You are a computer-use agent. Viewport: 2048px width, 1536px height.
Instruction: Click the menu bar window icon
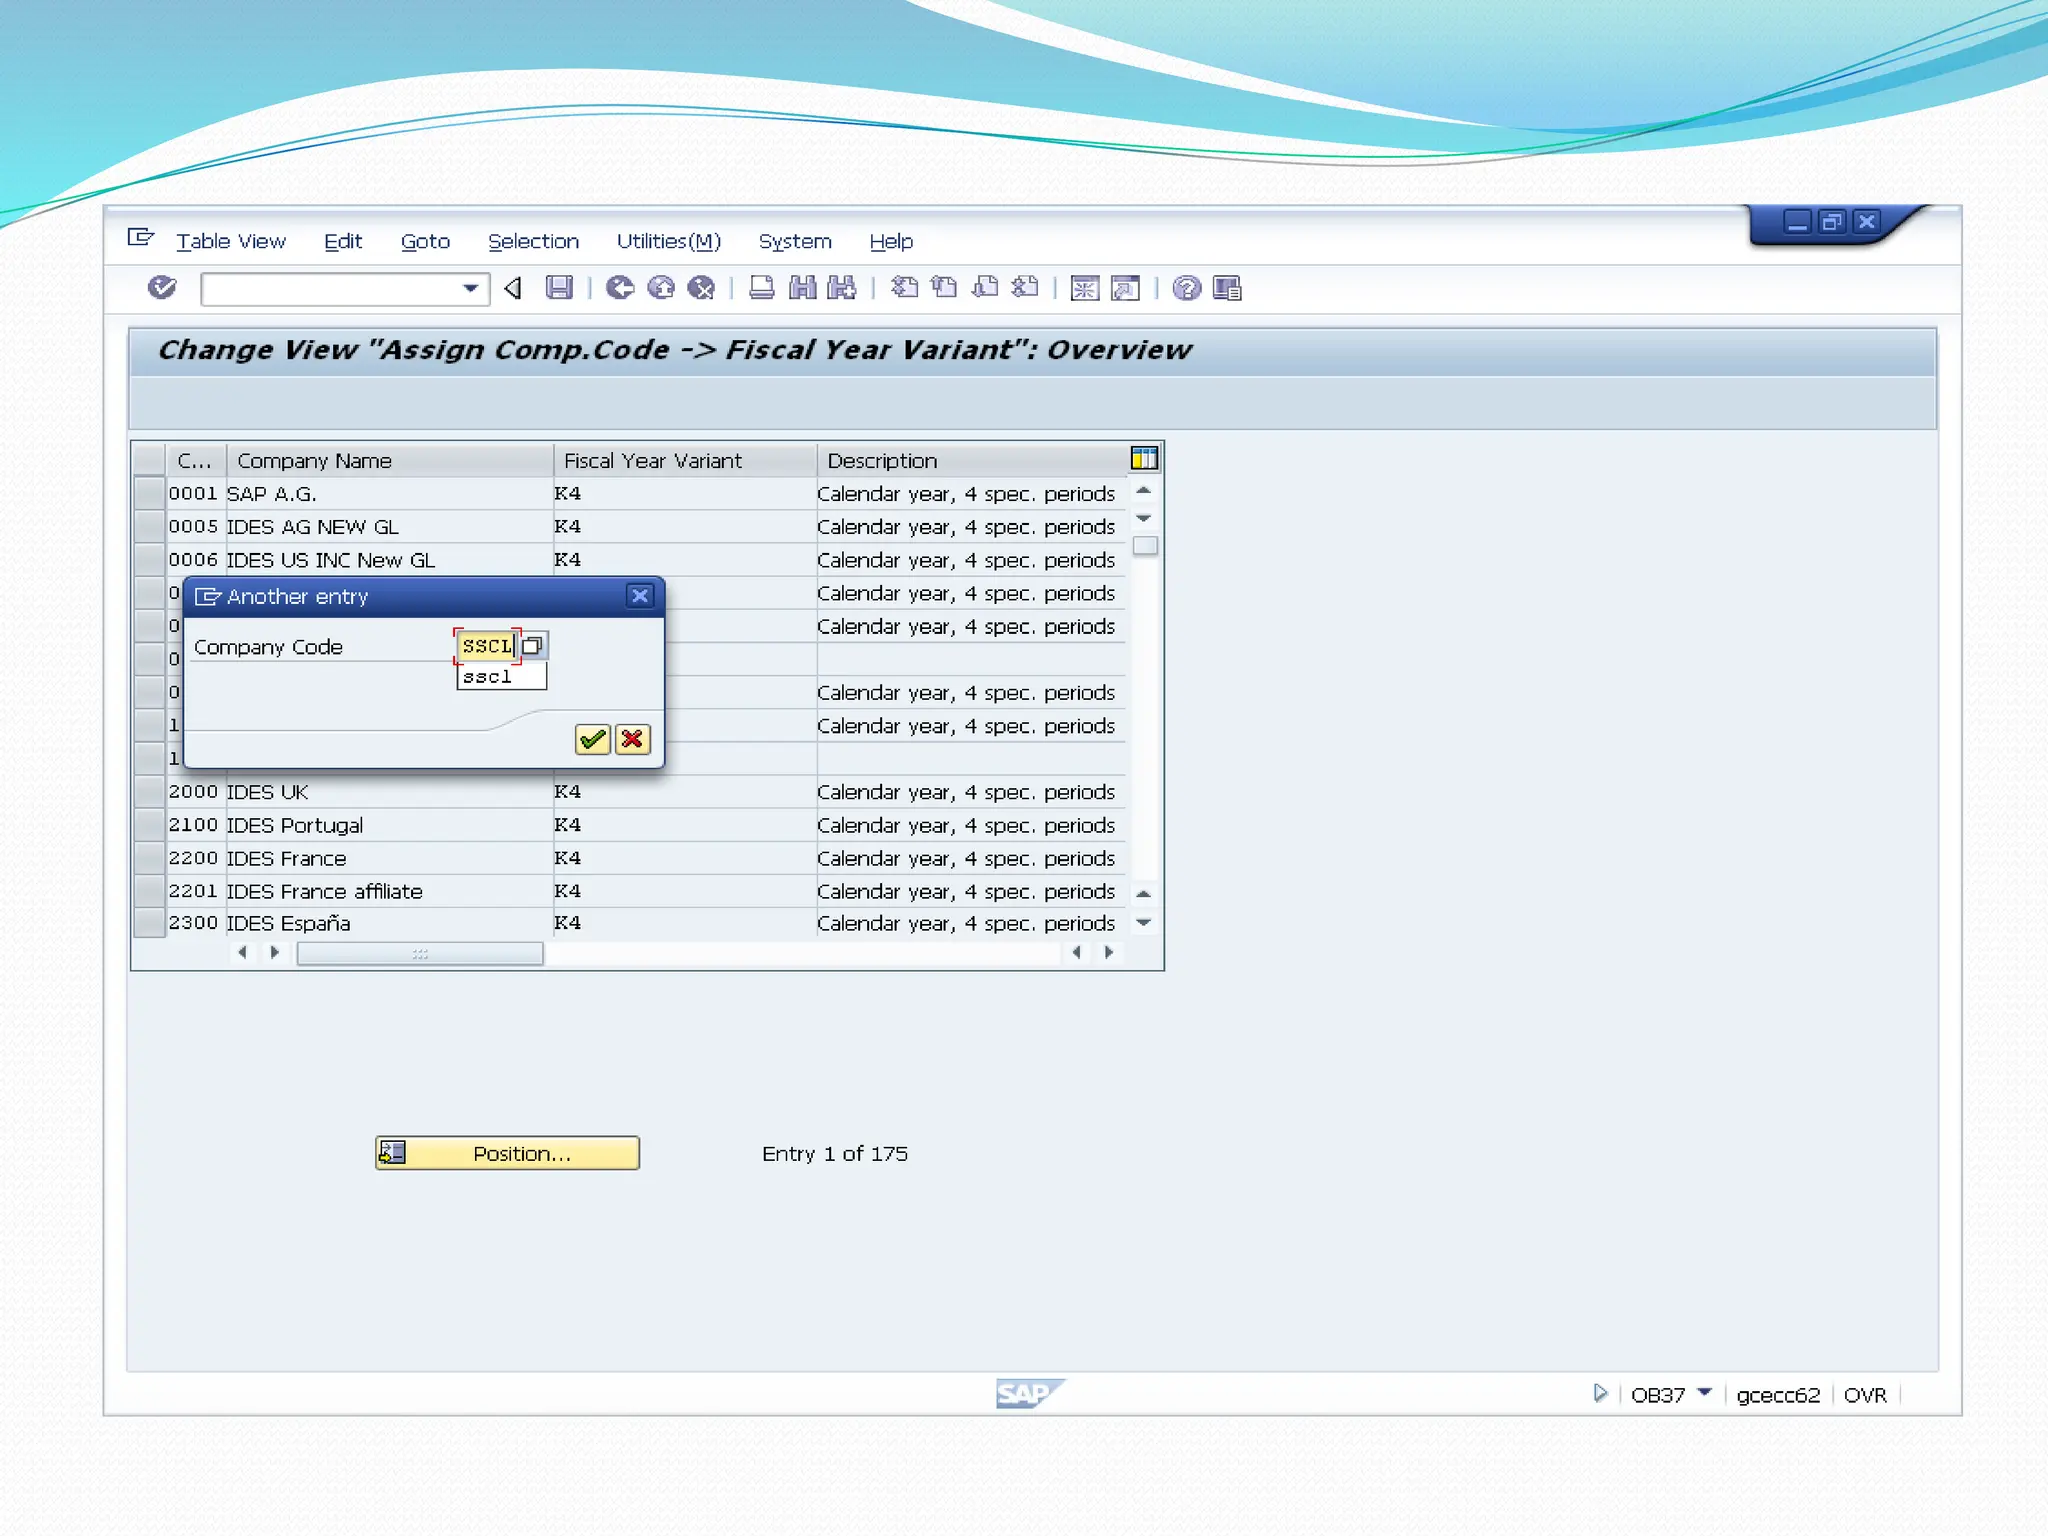141,237
